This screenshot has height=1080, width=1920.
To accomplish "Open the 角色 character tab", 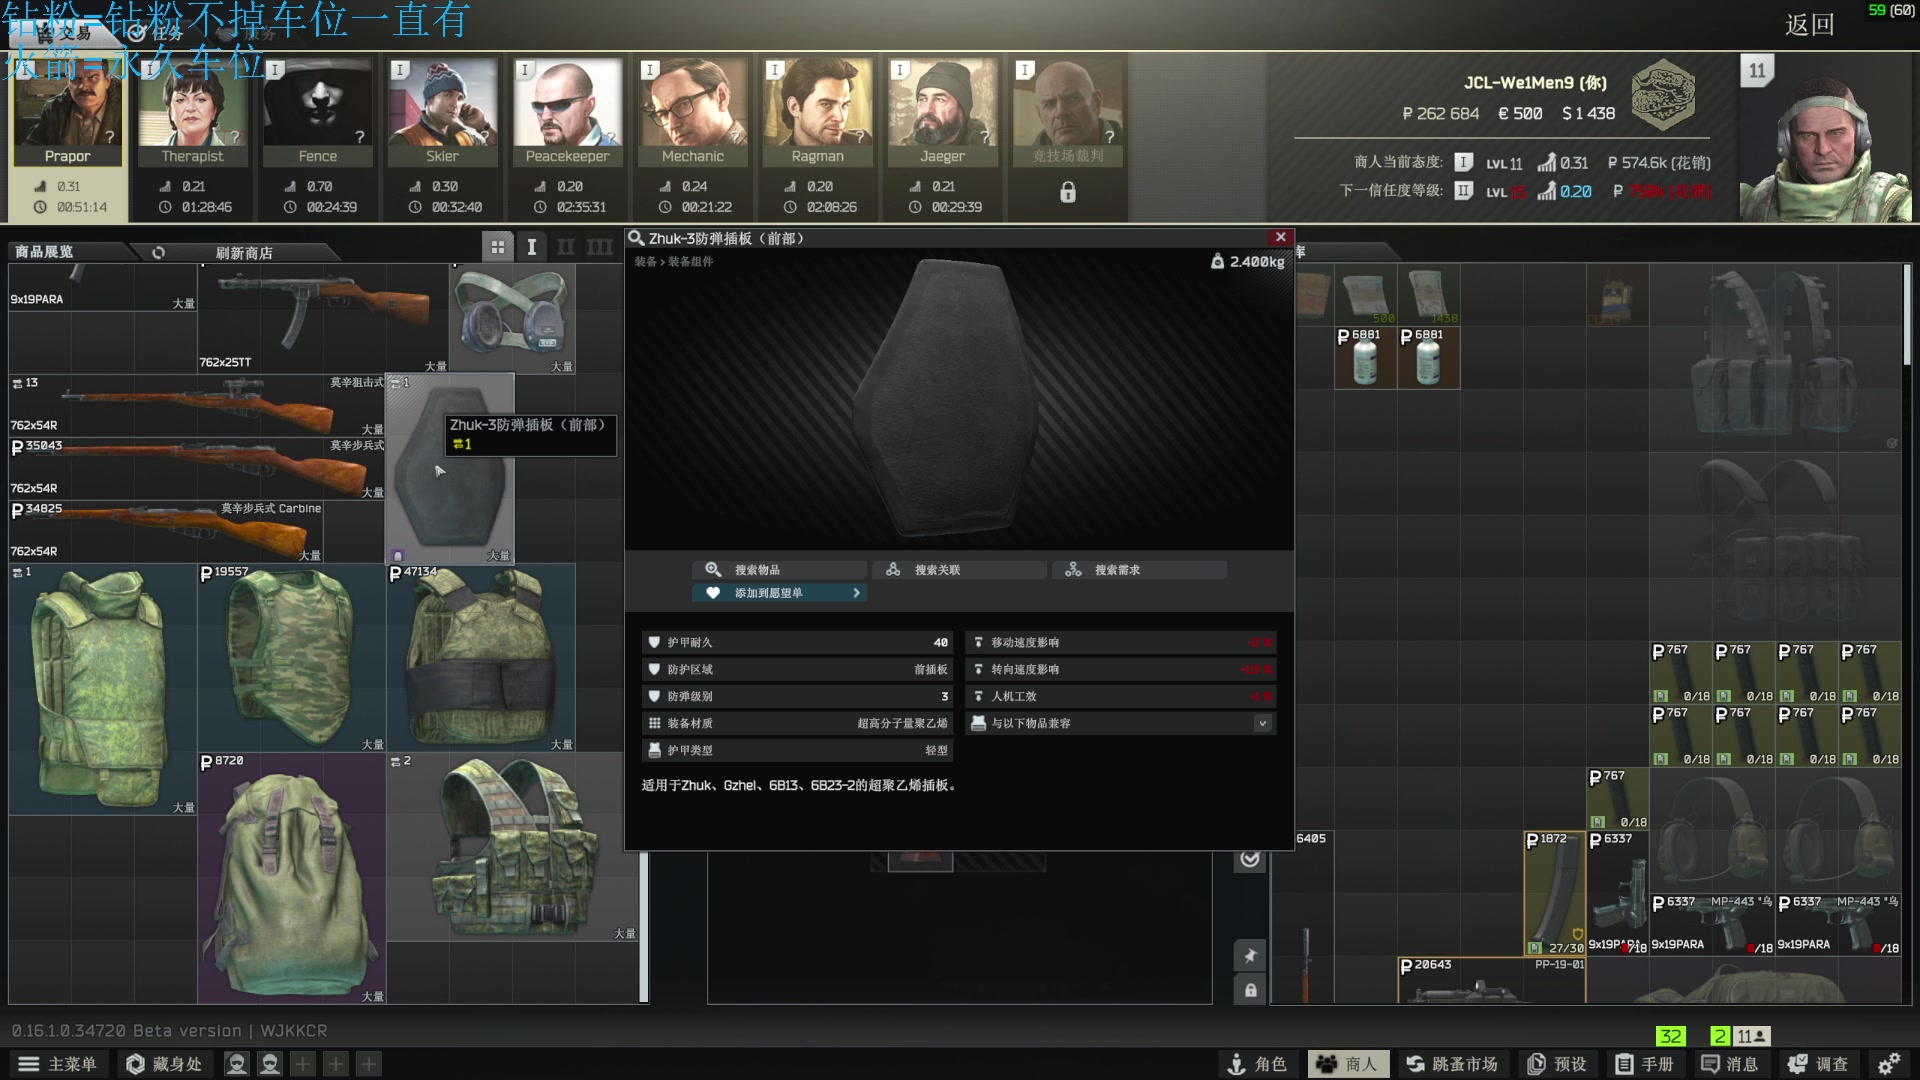I will point(1257,1064).
